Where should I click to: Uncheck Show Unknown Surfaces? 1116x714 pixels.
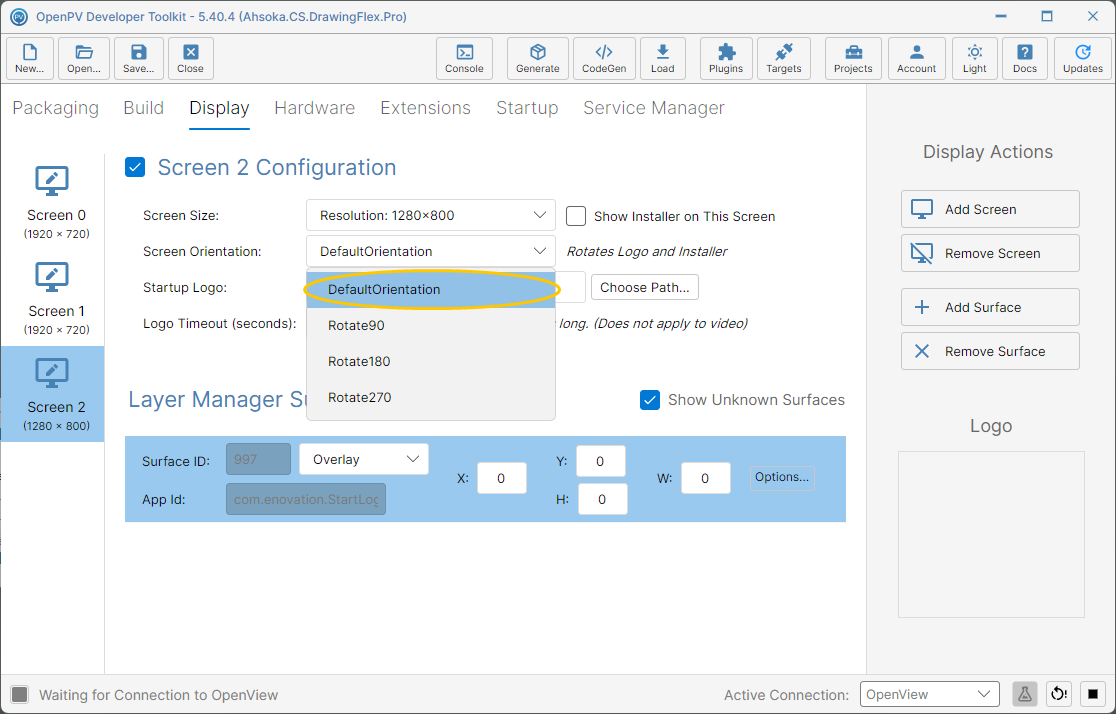tap(650, 400)
